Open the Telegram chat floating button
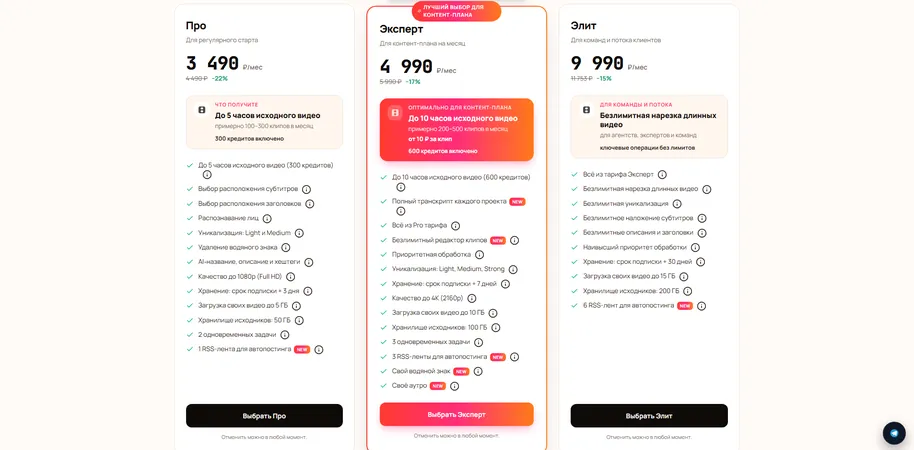This screenshot has height=450, width=914. coord(894,433)
